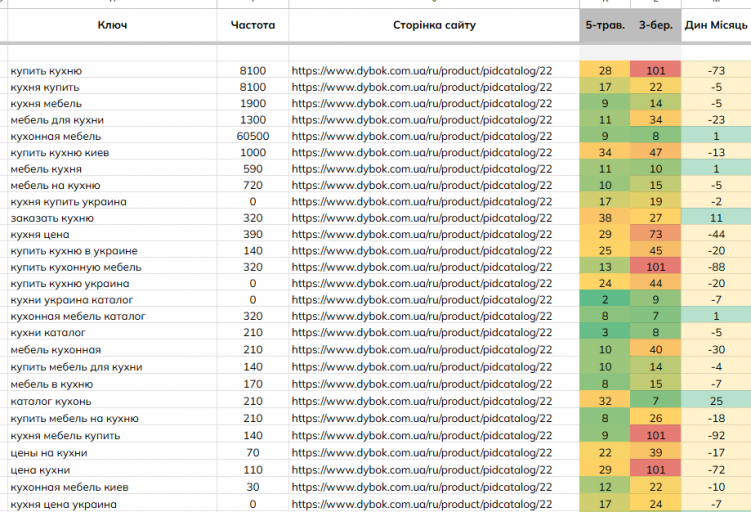Click dark green cell with value 2
The width and height of the screenshot is (751, 512).
605,300
